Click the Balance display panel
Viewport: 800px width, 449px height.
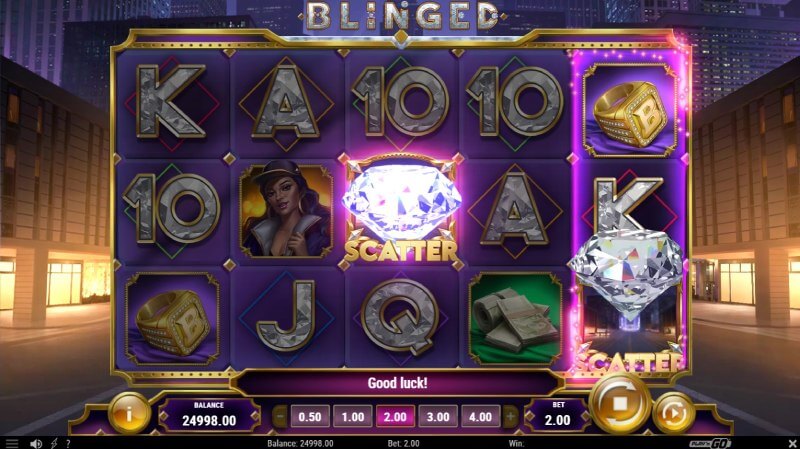pyautogui.click(x=209, y=414)
